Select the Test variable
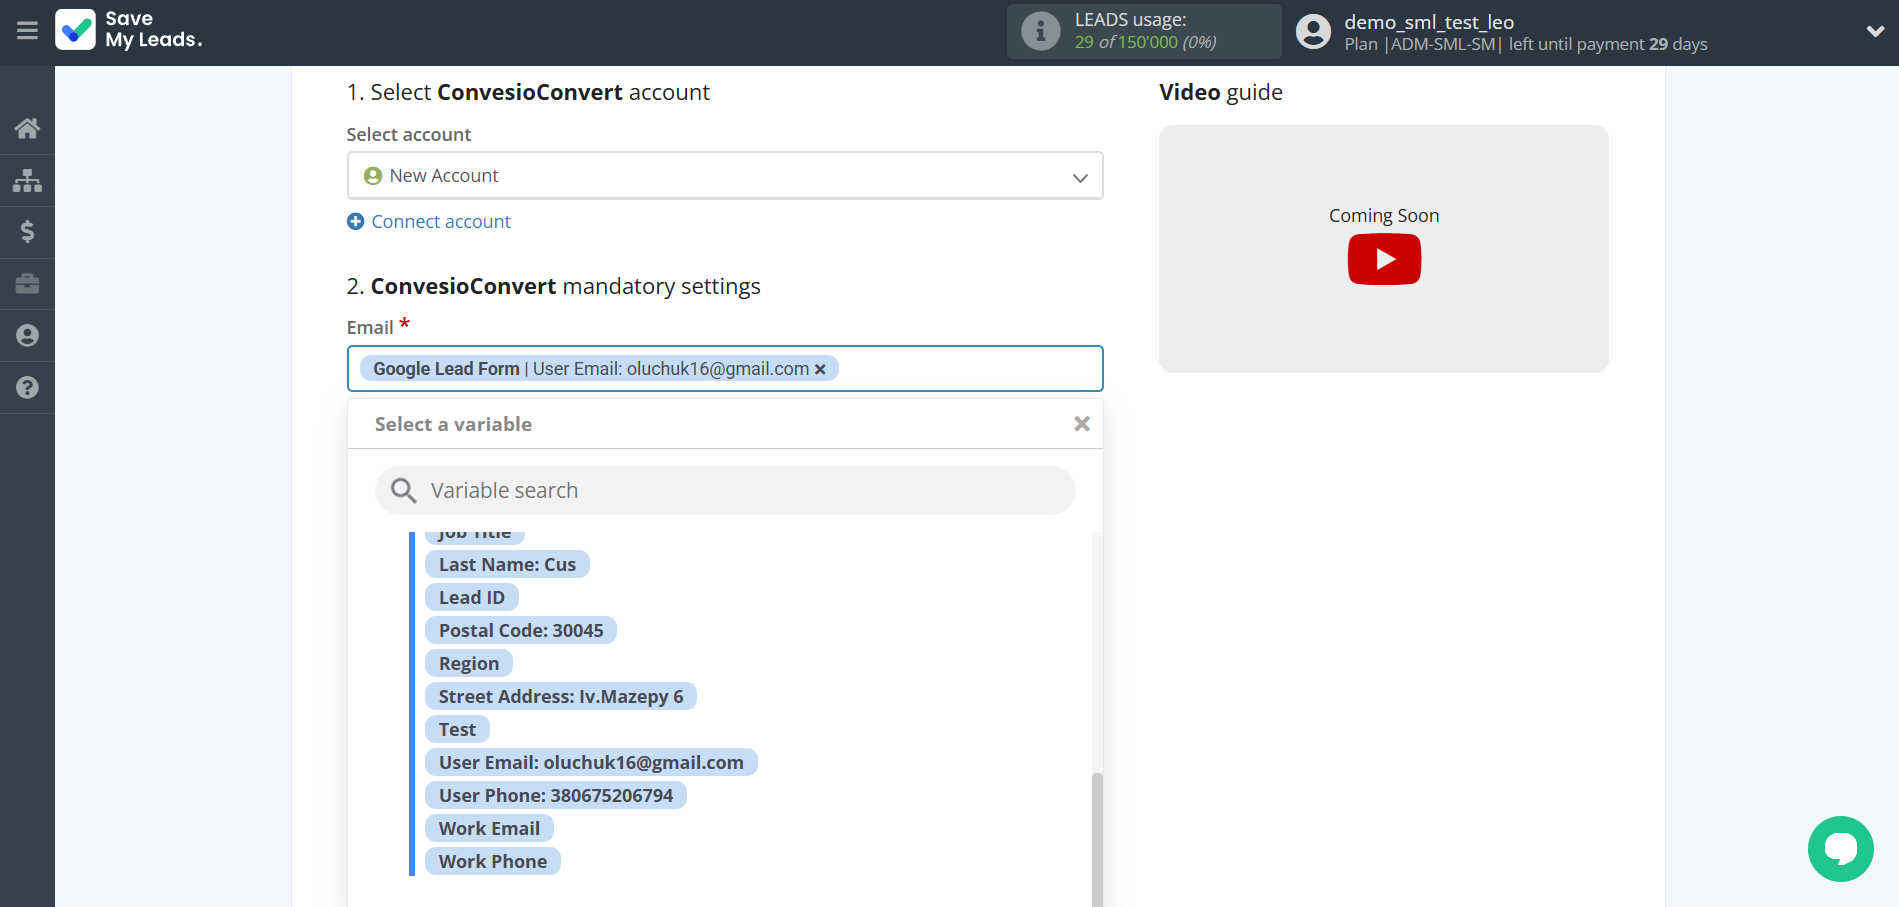This screenshot has height=907, width=1899. pos(457,730)
